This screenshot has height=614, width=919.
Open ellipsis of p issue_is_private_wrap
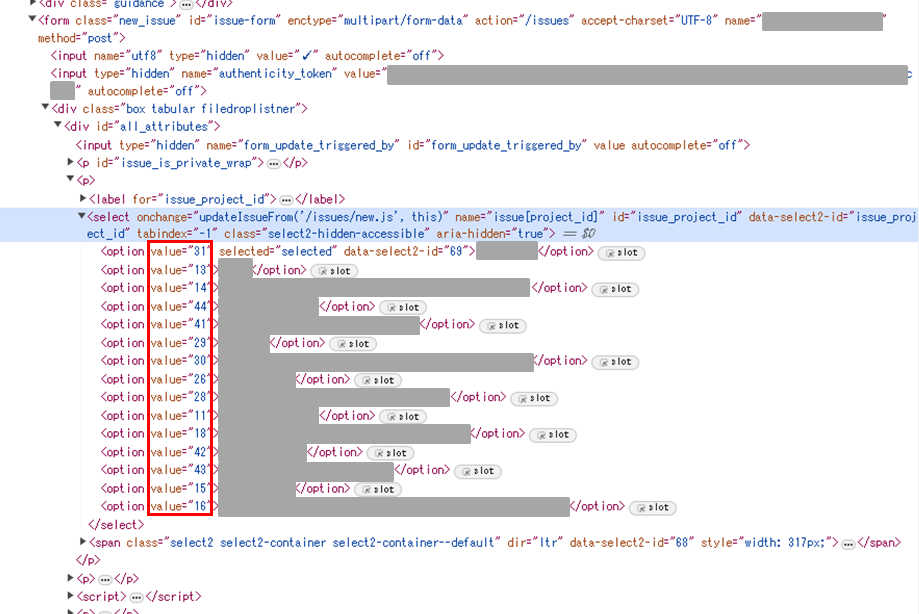click(x=274, y=164)
